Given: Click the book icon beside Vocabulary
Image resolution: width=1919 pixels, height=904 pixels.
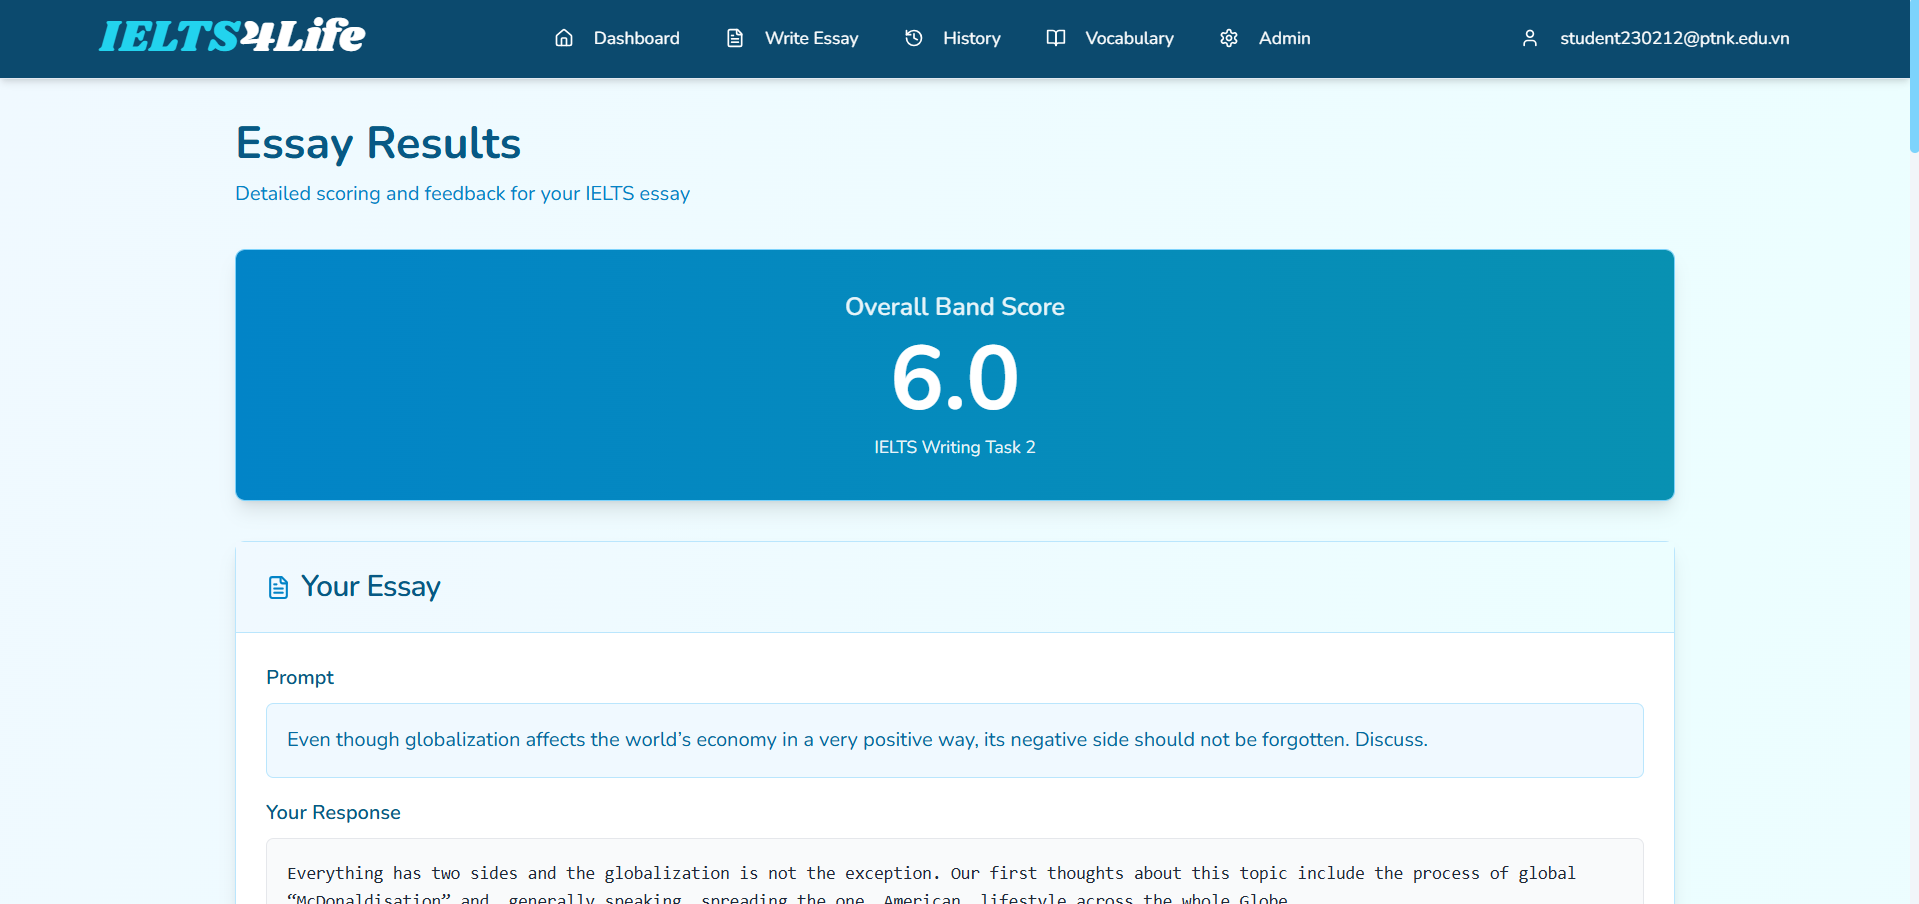Looking at the screenshot, I should point(1056,38).
